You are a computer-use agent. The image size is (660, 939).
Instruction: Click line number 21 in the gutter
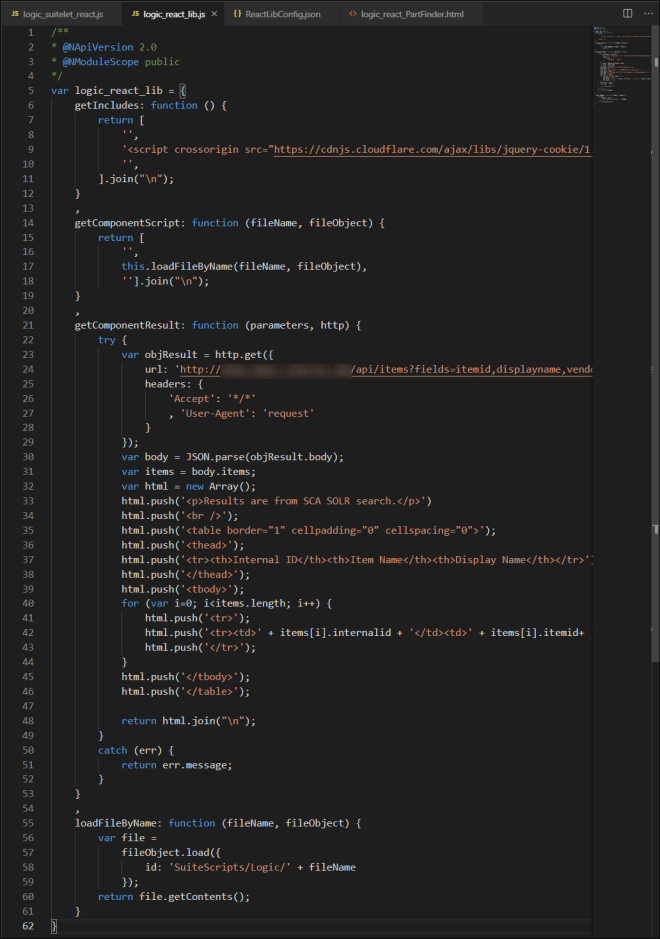29,325
